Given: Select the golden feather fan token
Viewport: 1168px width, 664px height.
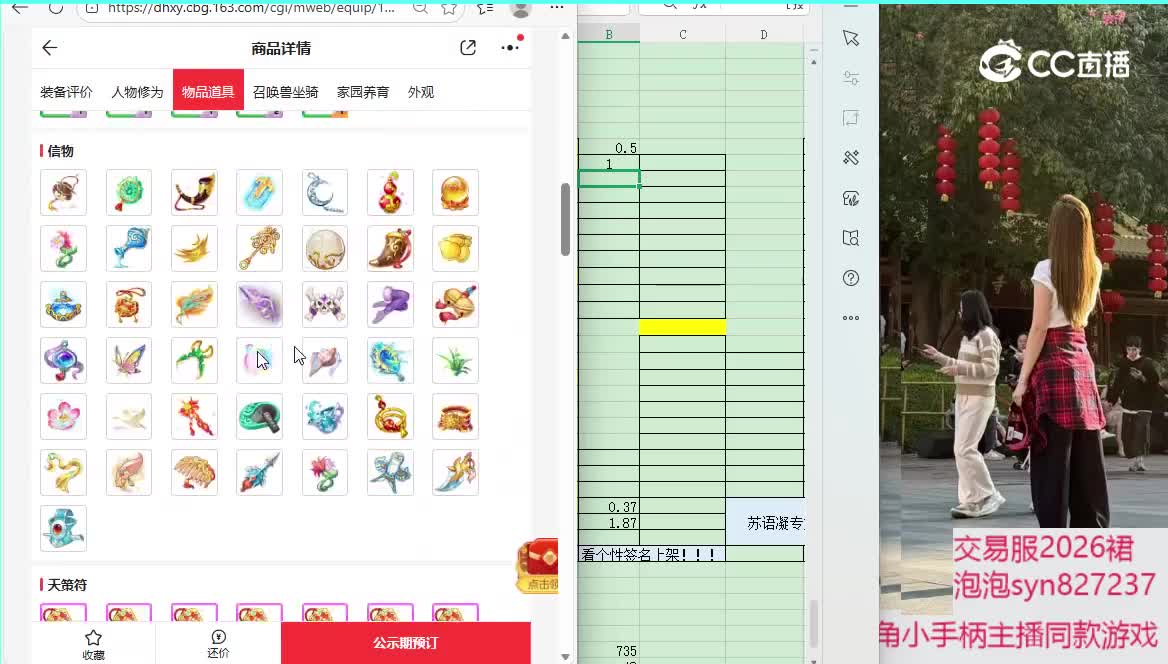Looking at the screenshot, I should (194, 472).
